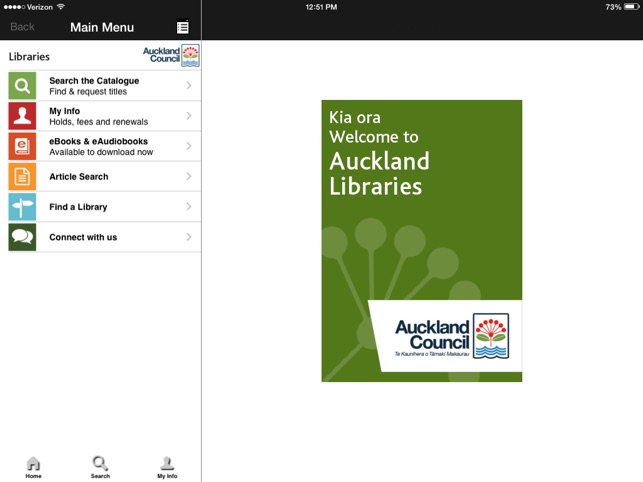643x482 pixels.
Task: Select 'Available to download now' subtitle
Action: (101, 152)
